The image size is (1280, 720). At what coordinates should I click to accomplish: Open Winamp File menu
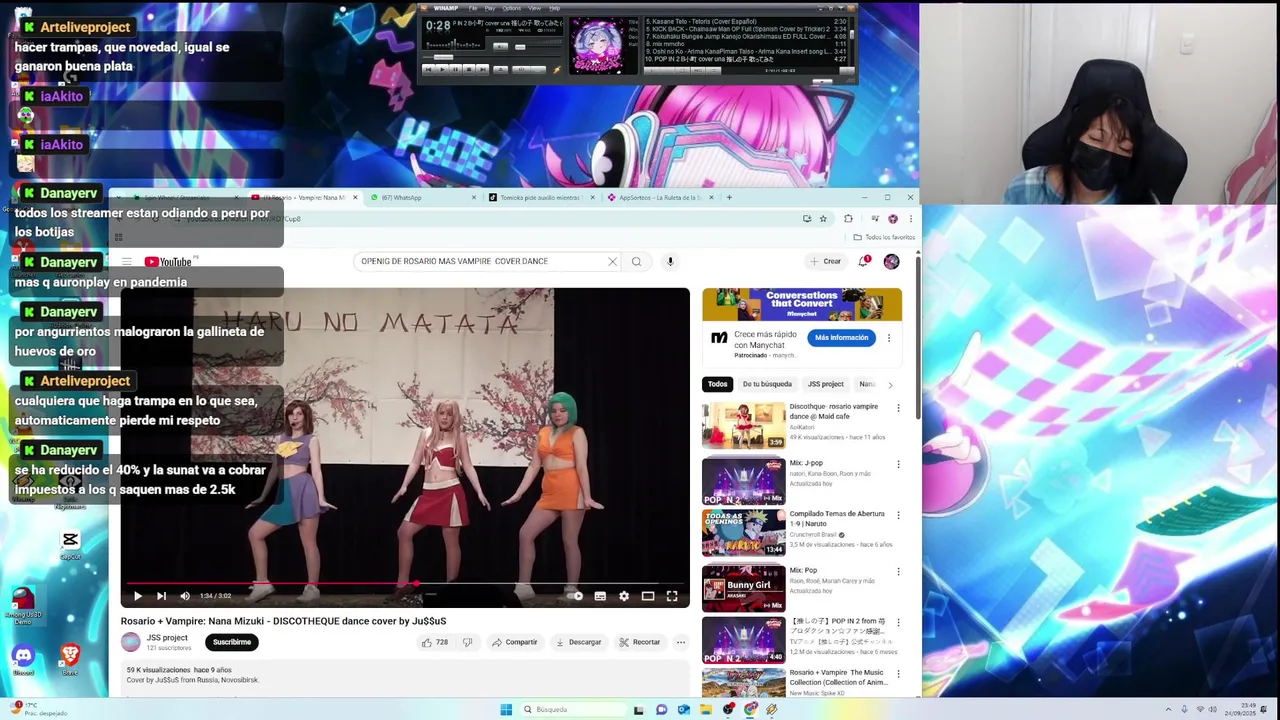click(x=473, y=8)
